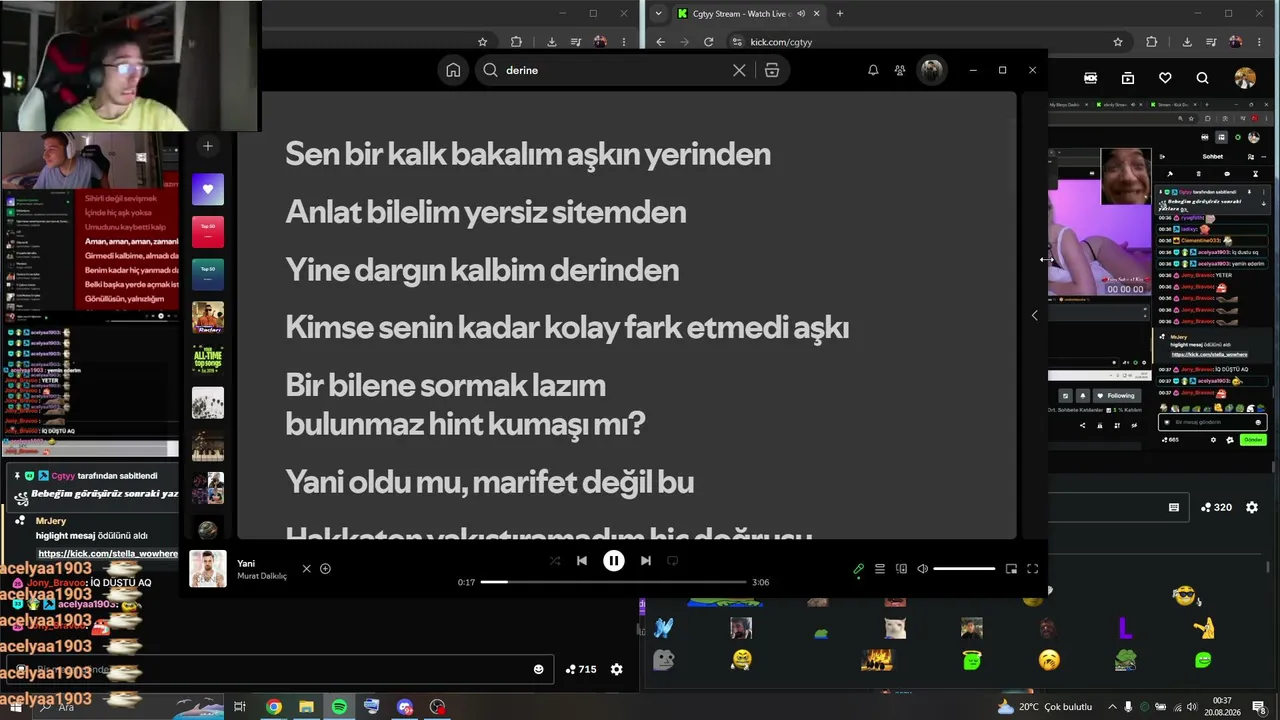This screenshot has width=1280, height=720.
Task: Jump to lyric 'Yani oldu mu, marifet değil bu'
Action: coord(490,482)
